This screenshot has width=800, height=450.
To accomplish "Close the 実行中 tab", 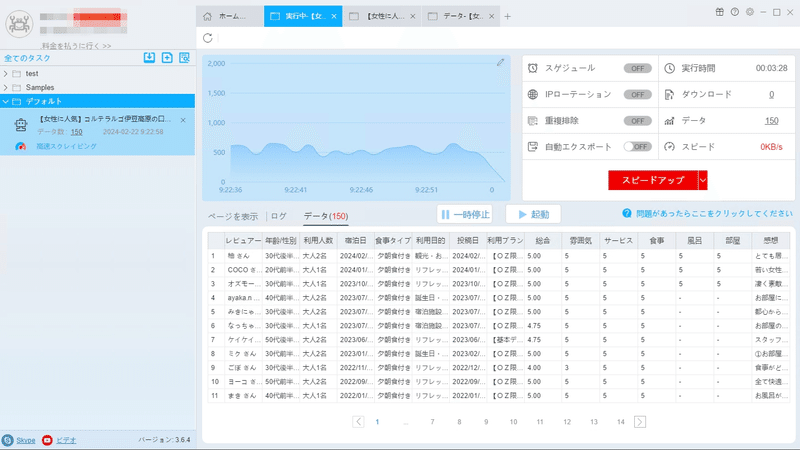I will (x=334, y=16).
